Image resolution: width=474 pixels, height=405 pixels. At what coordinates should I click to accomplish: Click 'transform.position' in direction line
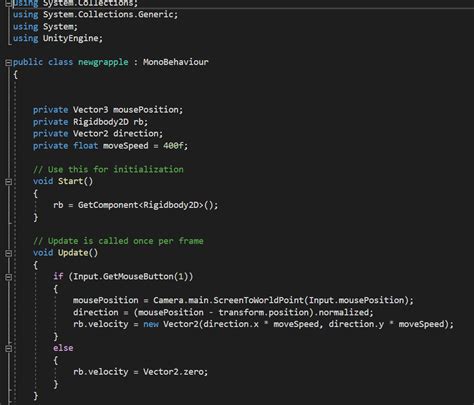point(264,313)
